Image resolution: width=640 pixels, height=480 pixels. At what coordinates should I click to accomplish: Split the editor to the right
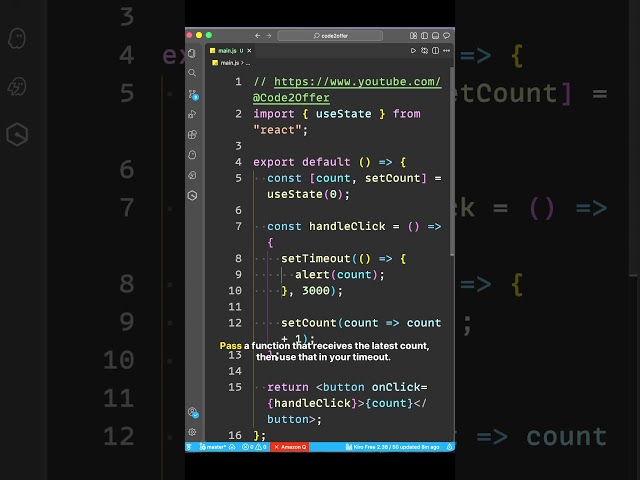[x=436, y=51]
